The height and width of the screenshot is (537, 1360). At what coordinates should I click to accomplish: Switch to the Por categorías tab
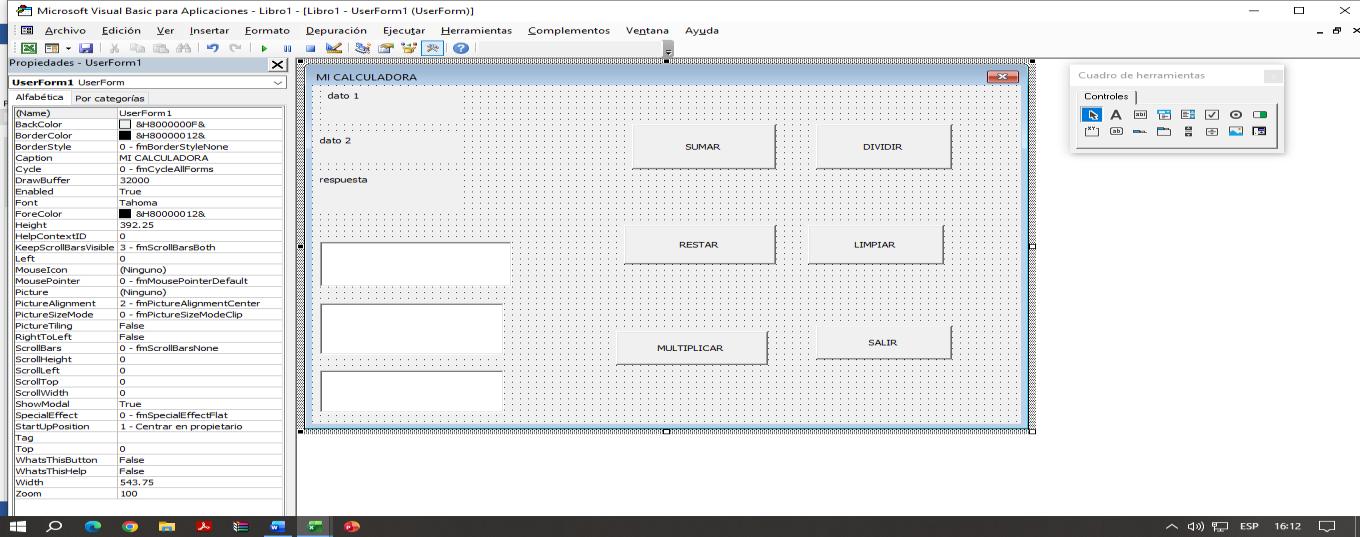(x=109, y=98)
